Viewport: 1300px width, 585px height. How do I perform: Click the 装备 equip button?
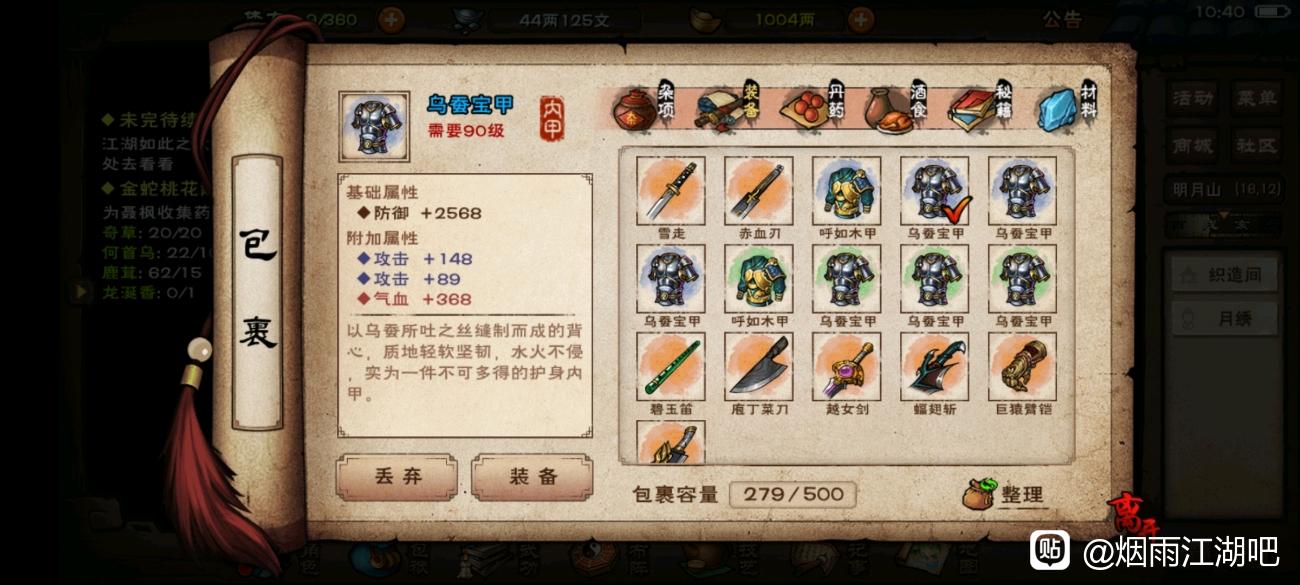click(532, 477)
